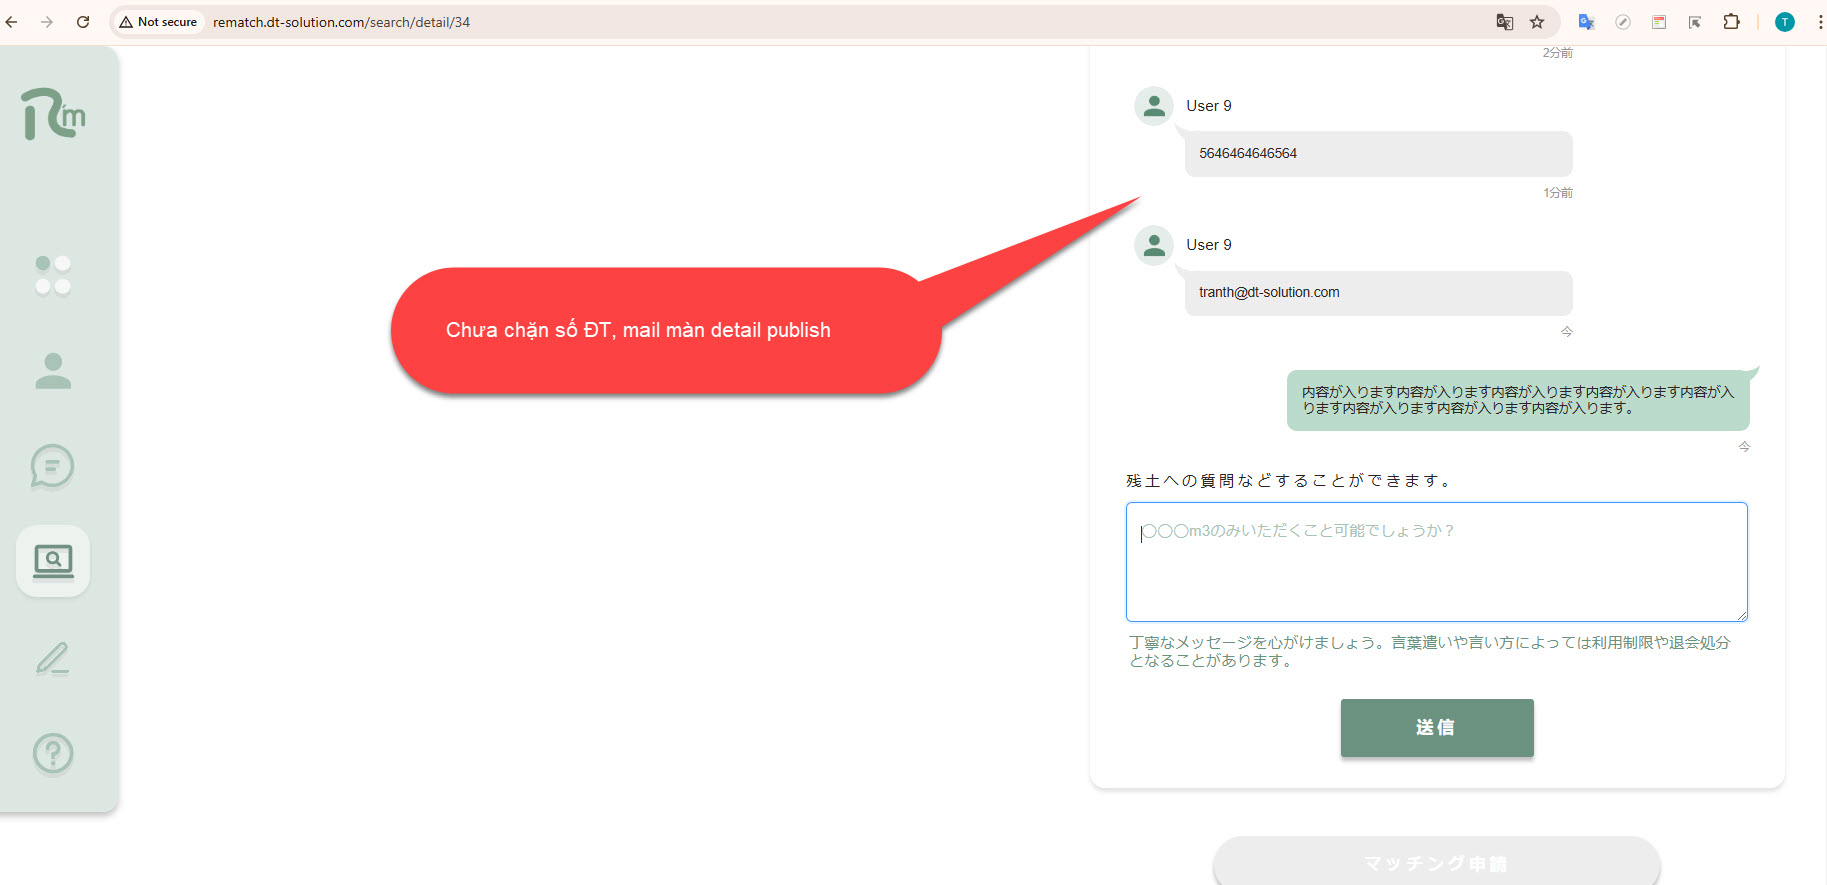Select the search laptop sidebar icon

pos(53,561)
